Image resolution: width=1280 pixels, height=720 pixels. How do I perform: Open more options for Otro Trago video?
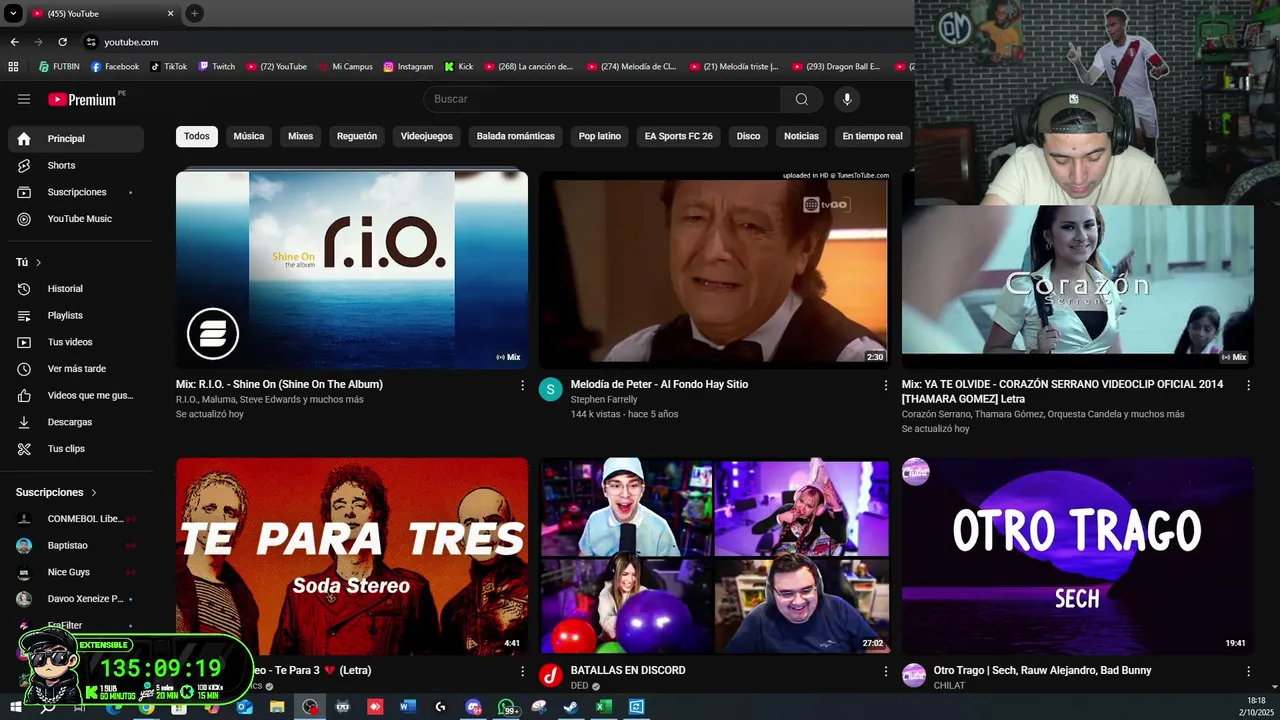pyautogui.click(x=1248, y=671)
